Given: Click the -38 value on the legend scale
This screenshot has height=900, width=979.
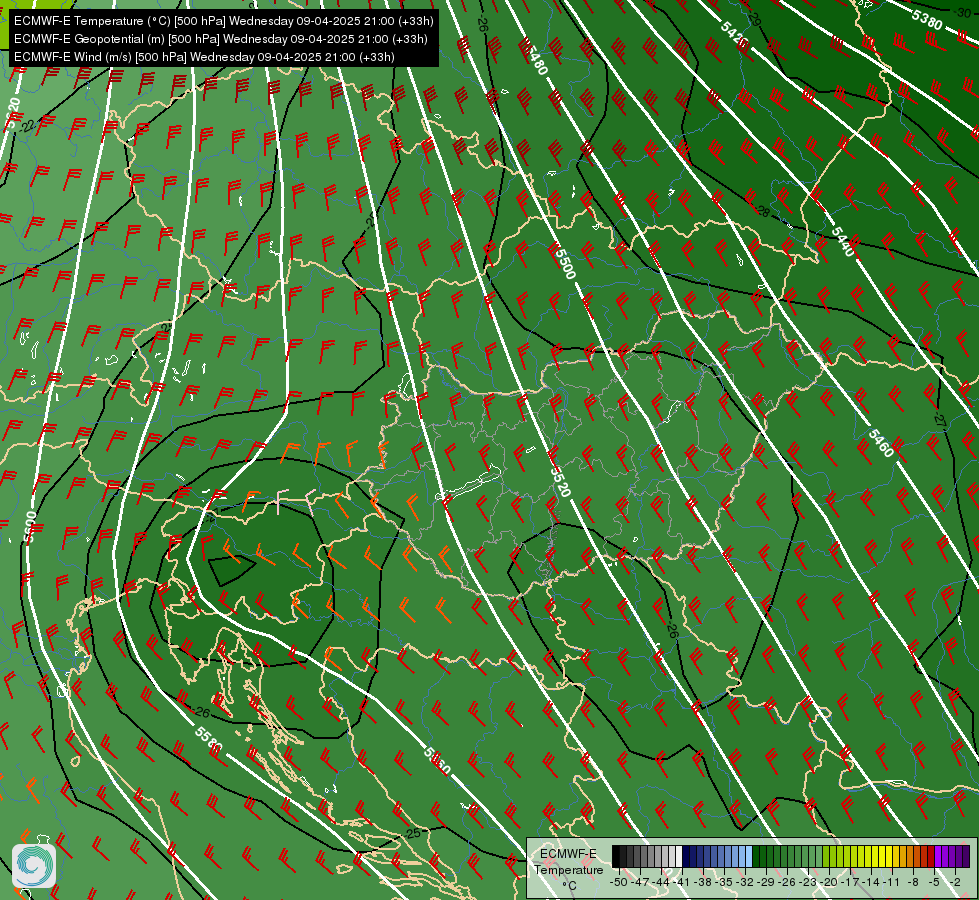Looking at the screenshot, I should pyautogui.click(x=704, y=882).
